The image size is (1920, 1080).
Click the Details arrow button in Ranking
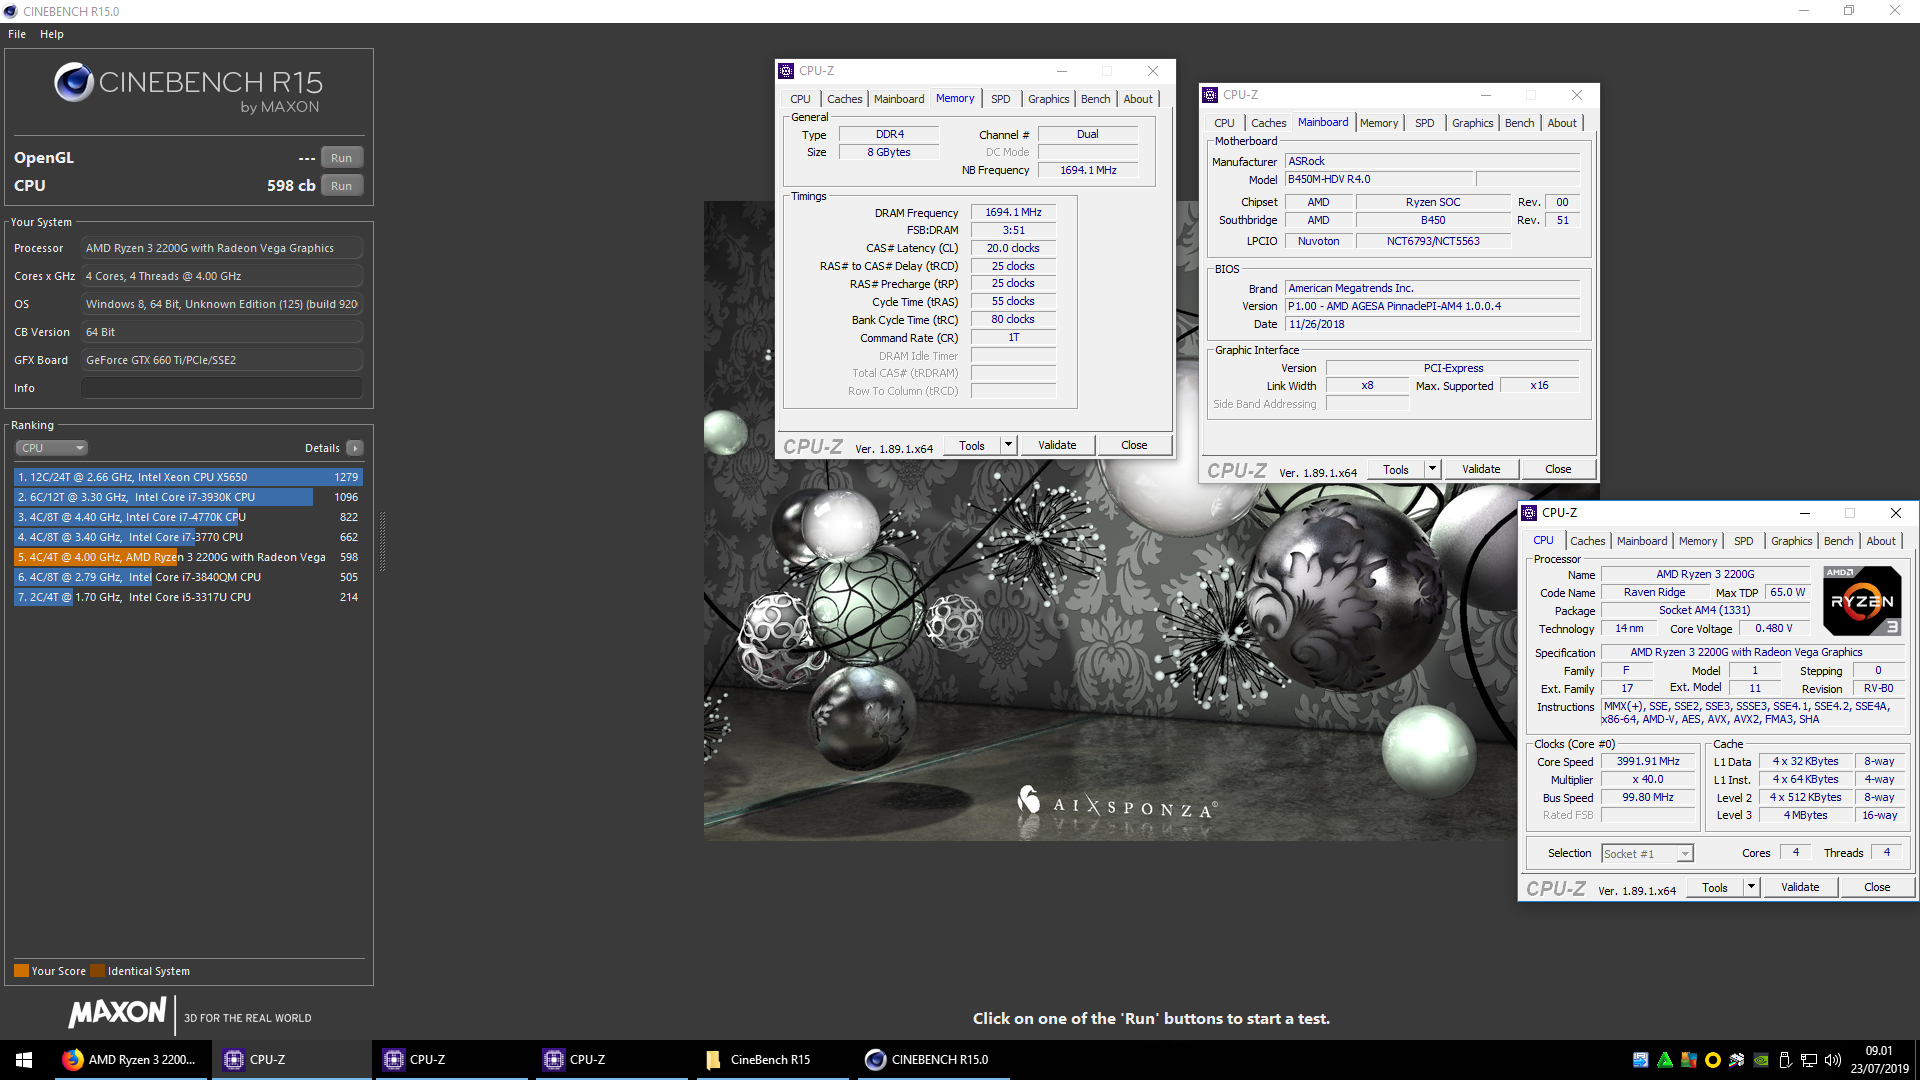[355, 448]
